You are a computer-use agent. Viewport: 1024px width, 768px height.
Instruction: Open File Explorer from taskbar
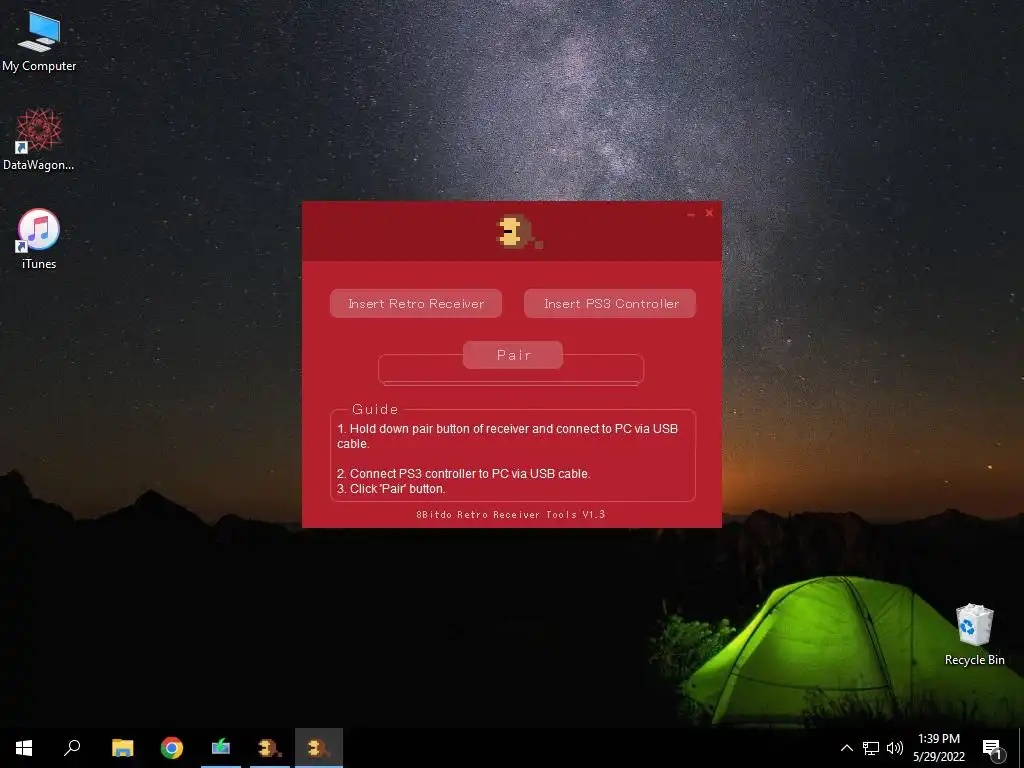click(x=122, y=748)
